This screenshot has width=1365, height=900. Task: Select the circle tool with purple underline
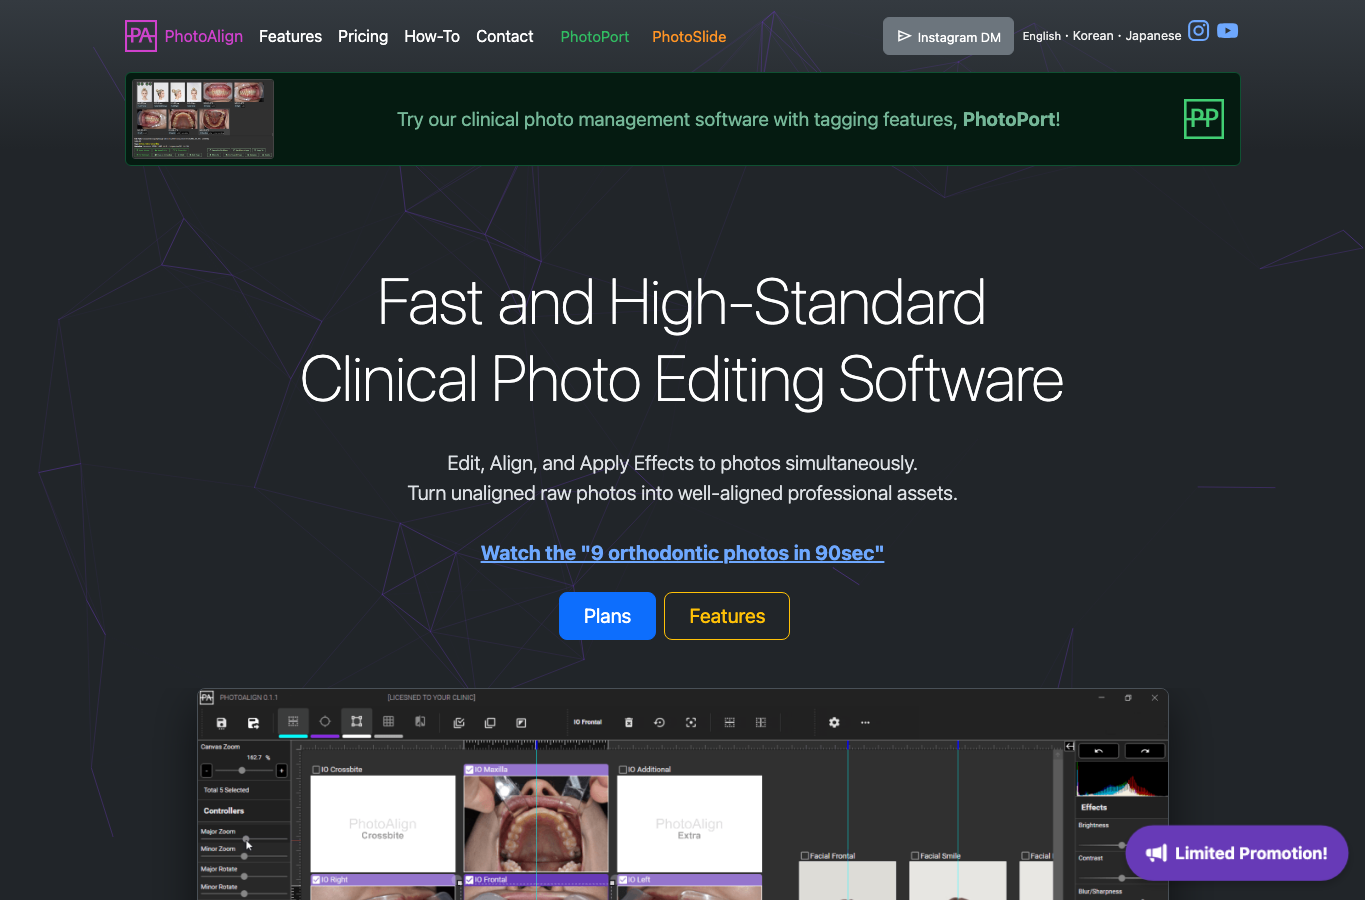coord(325,721)
